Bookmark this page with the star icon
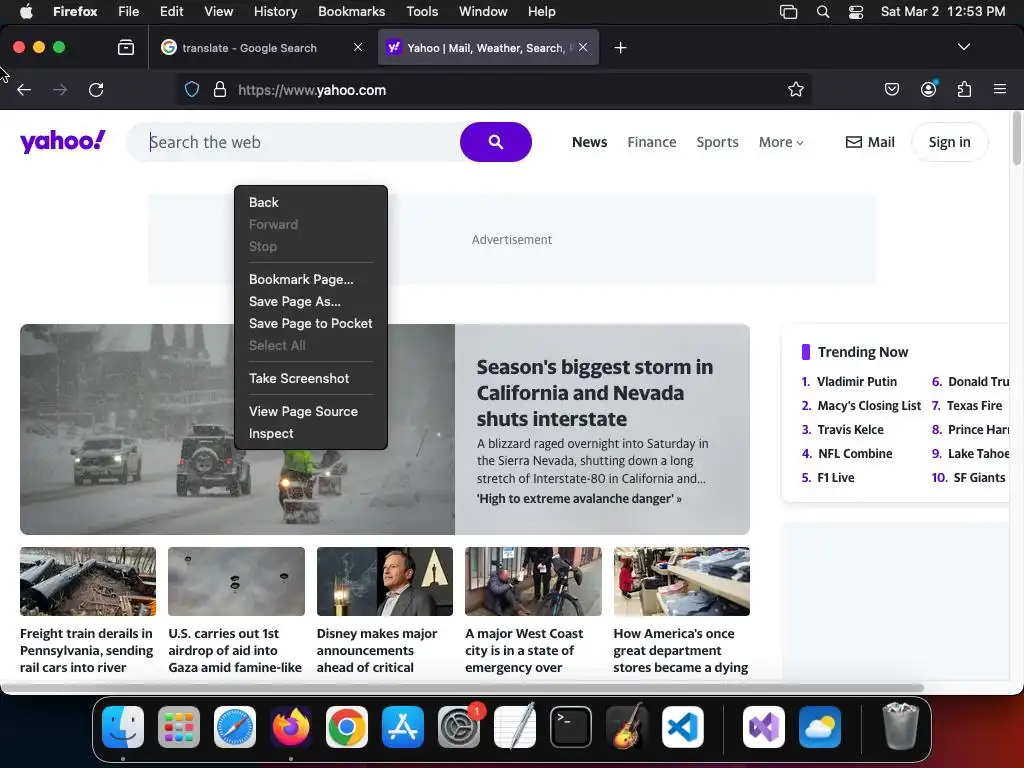This screenshot has height=768, width=1024. click(795, 89)
